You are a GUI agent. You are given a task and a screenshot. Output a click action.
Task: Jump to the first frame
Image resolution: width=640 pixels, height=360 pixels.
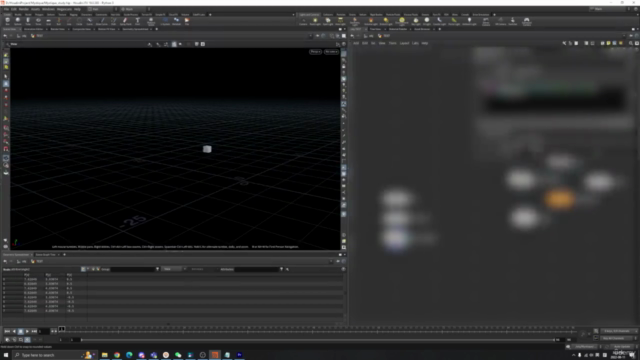[x=7, y=331]
